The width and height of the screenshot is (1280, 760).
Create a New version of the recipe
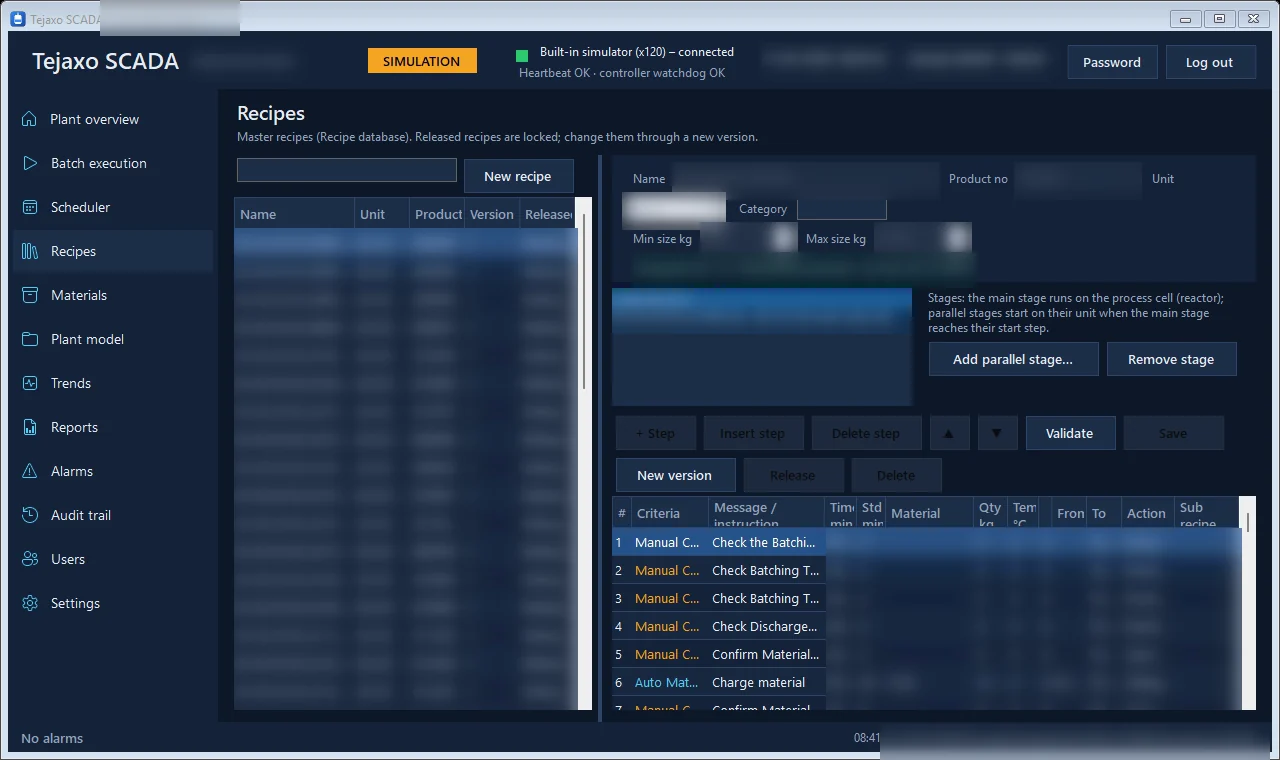[x=675, y=475]
